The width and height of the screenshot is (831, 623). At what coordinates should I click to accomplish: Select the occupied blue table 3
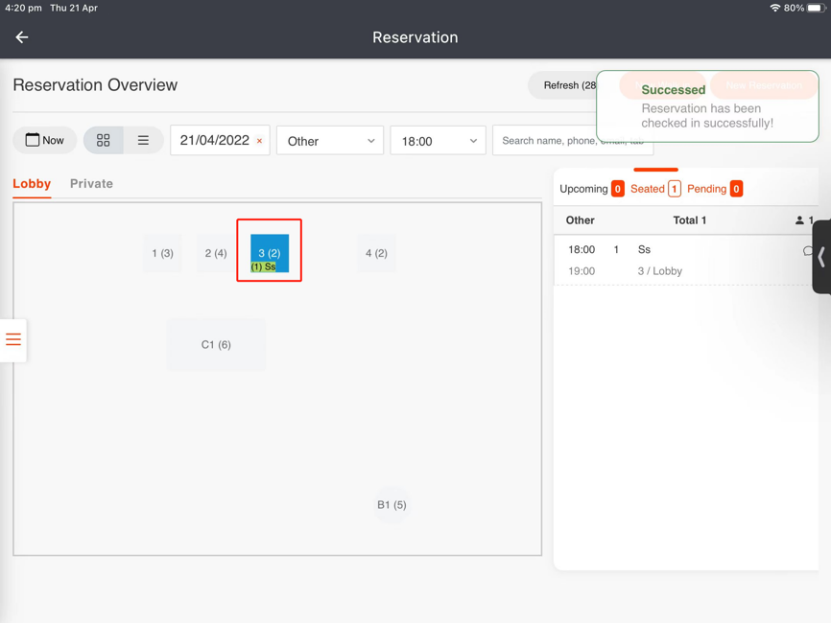pyautogui.click(x=269, y=251)
